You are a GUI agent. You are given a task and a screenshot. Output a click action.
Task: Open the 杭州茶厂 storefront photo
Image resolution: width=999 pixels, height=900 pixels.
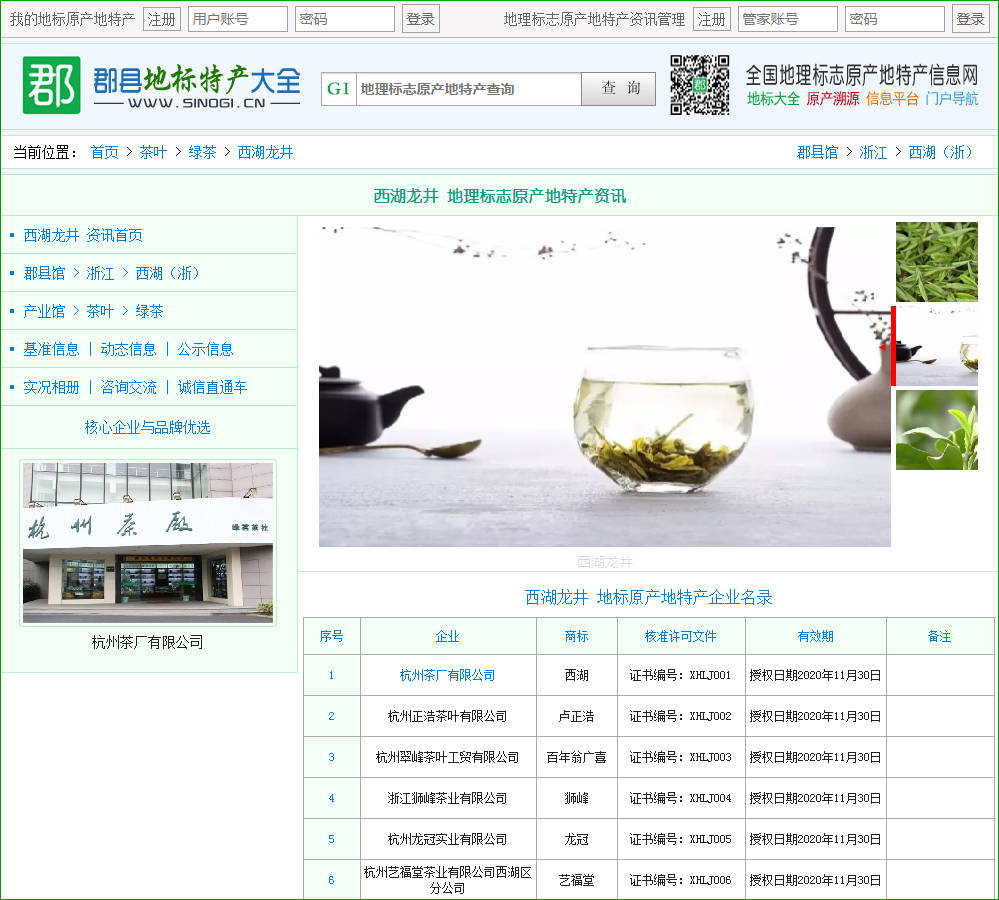(148, 543)
